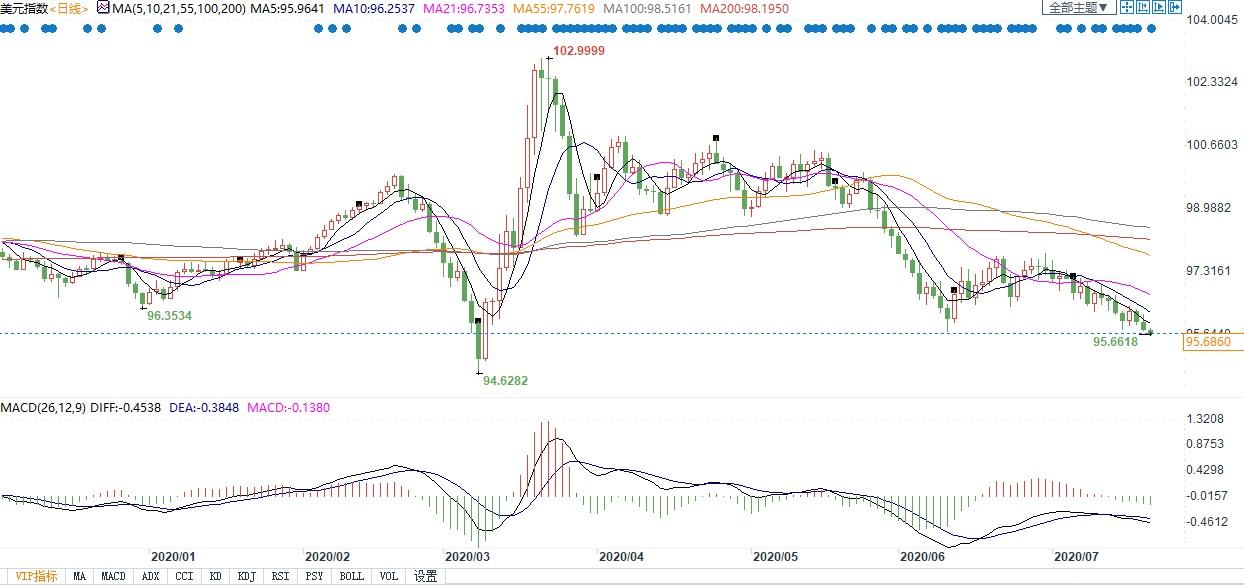1244x585 pixels.
Task: Click the 0.4298 MACD axis value
Action: pyautogui.click(x=1205, y=470)
